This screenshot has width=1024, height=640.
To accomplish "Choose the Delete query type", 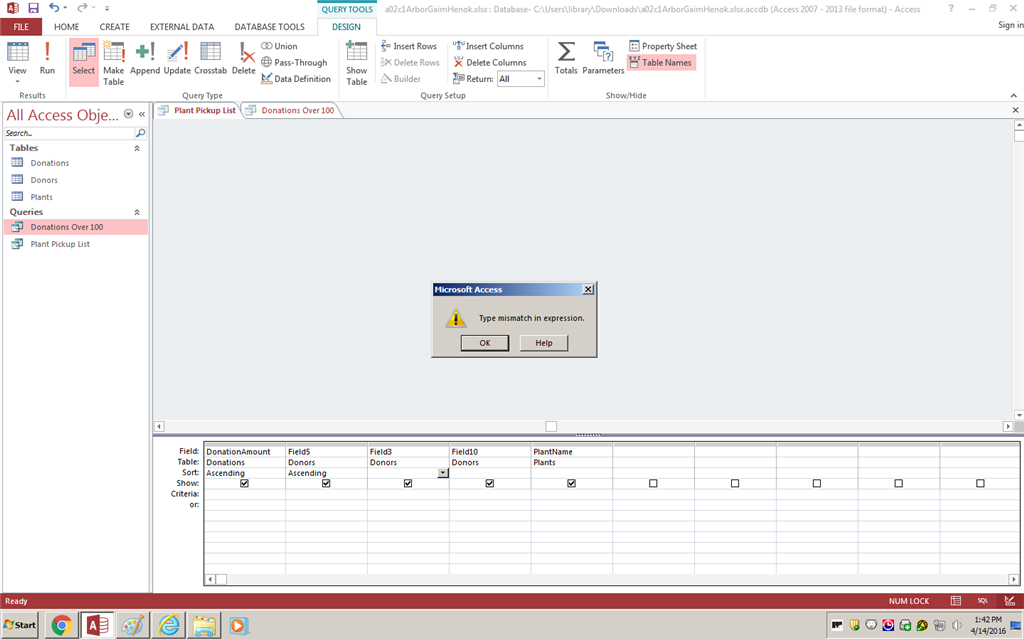I will click(244, 59).
